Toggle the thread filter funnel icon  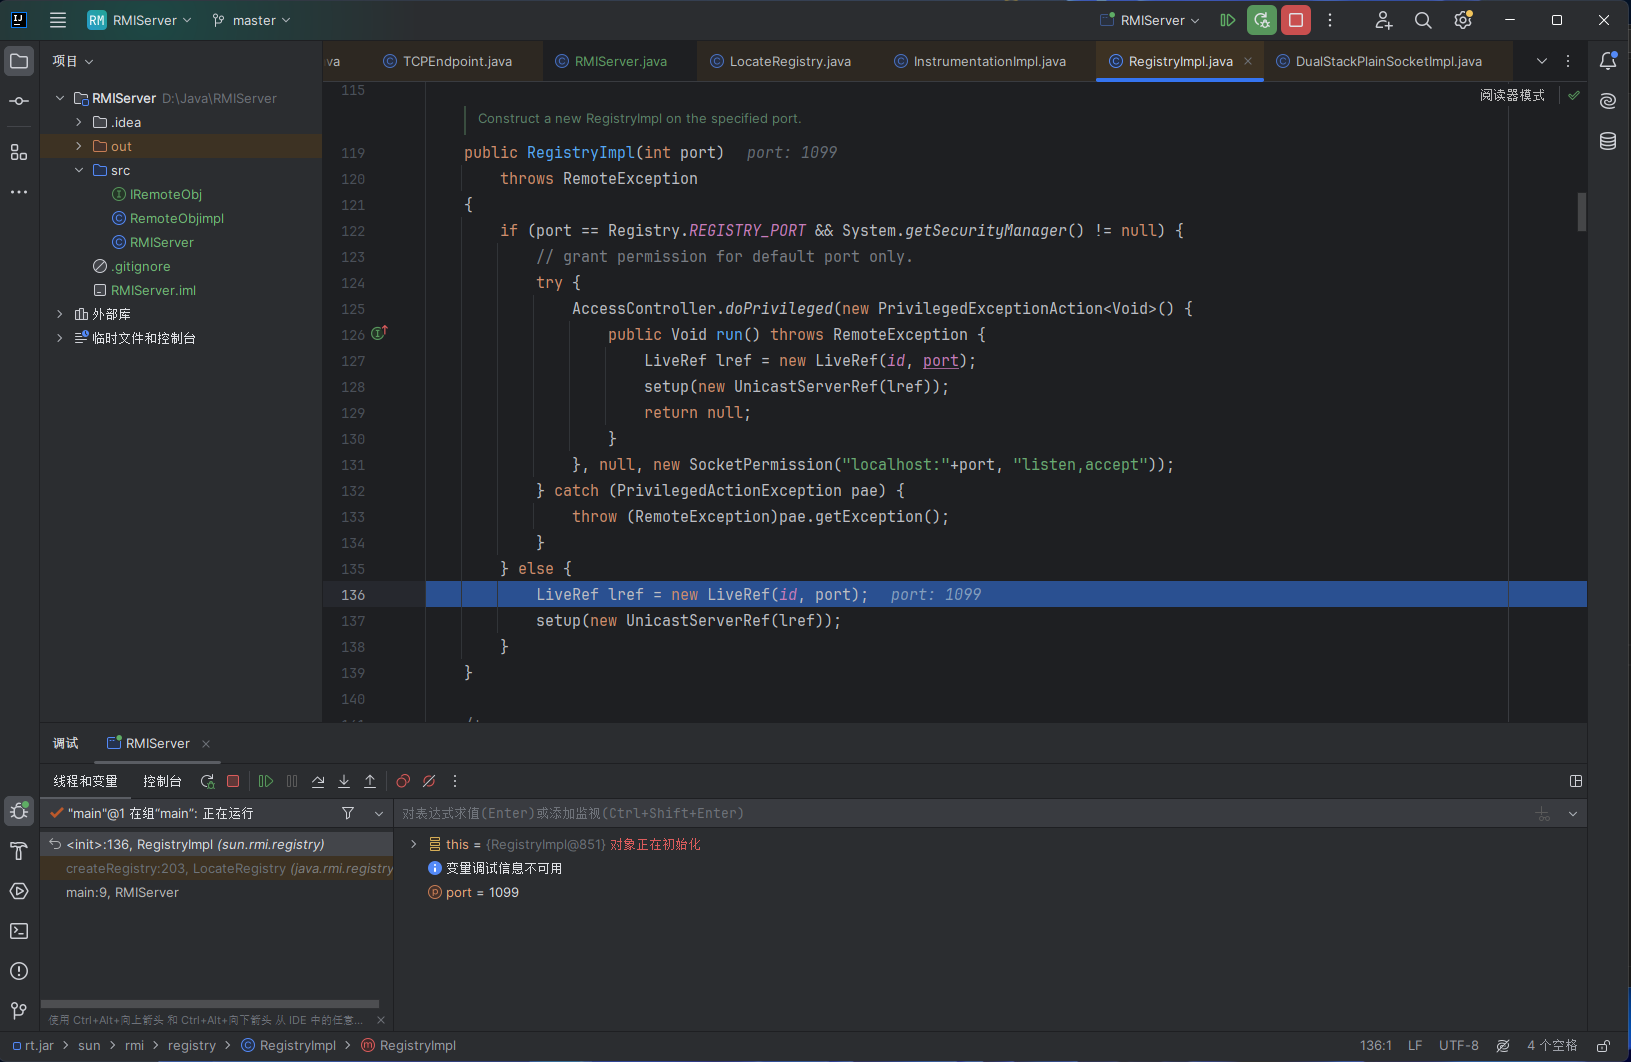(348, 813)
